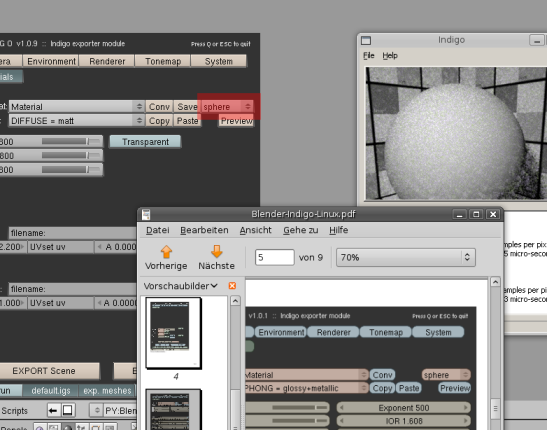Open the Bearbeiten menu
Image resolution: width=547 pixels, height=430 pixels.
coord(204,230)
